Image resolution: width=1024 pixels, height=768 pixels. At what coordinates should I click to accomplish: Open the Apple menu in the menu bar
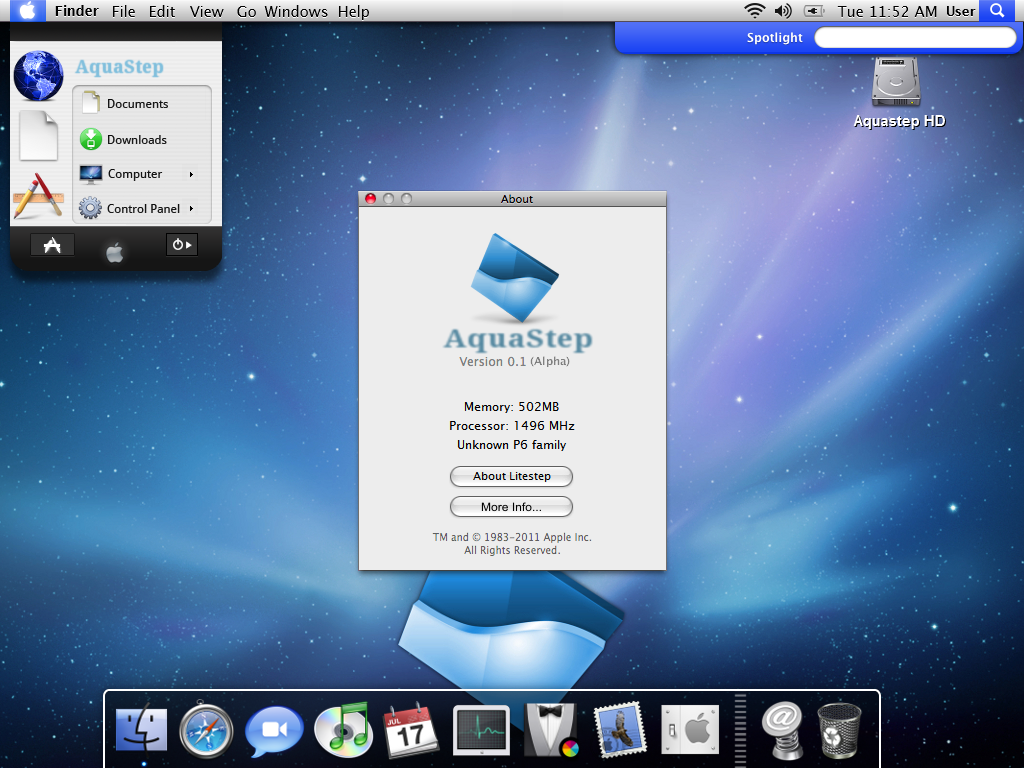(x=27, y=10)
